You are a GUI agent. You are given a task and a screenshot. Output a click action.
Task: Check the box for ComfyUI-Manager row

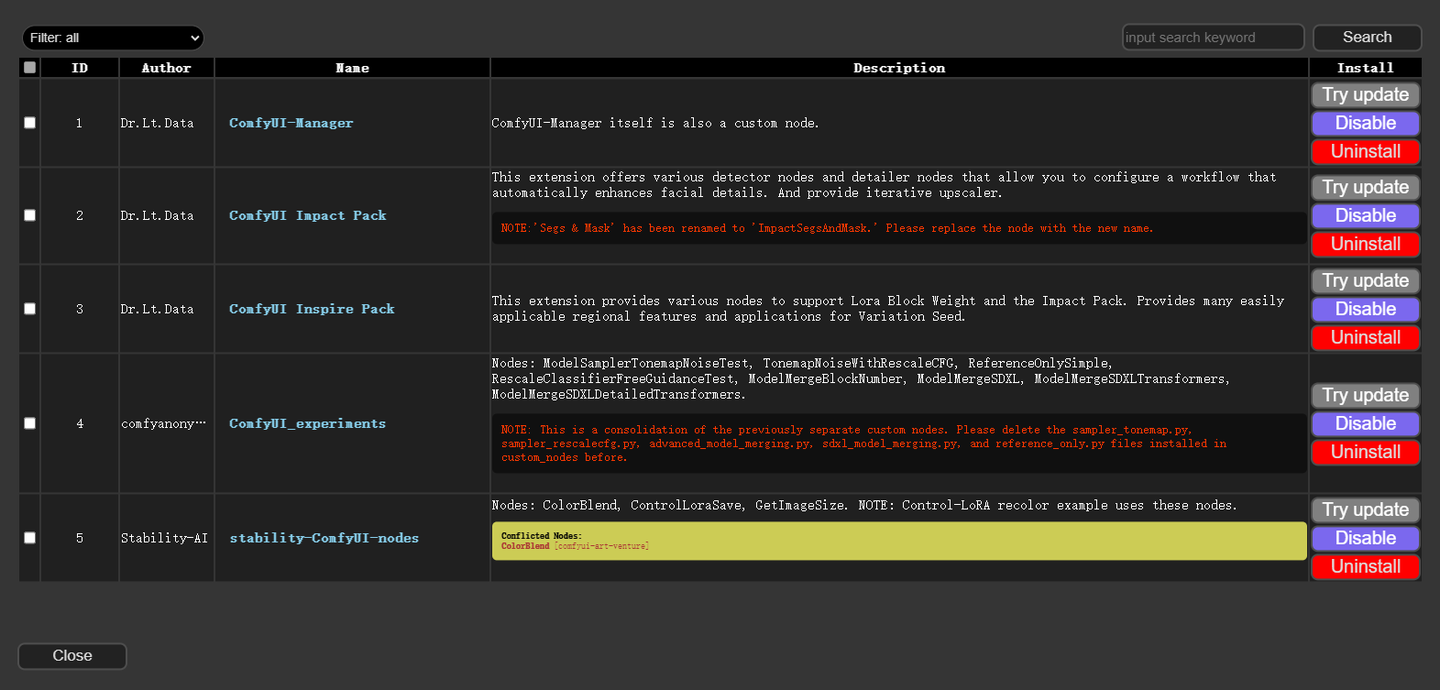pyautogui.click(x=30, y=123)
